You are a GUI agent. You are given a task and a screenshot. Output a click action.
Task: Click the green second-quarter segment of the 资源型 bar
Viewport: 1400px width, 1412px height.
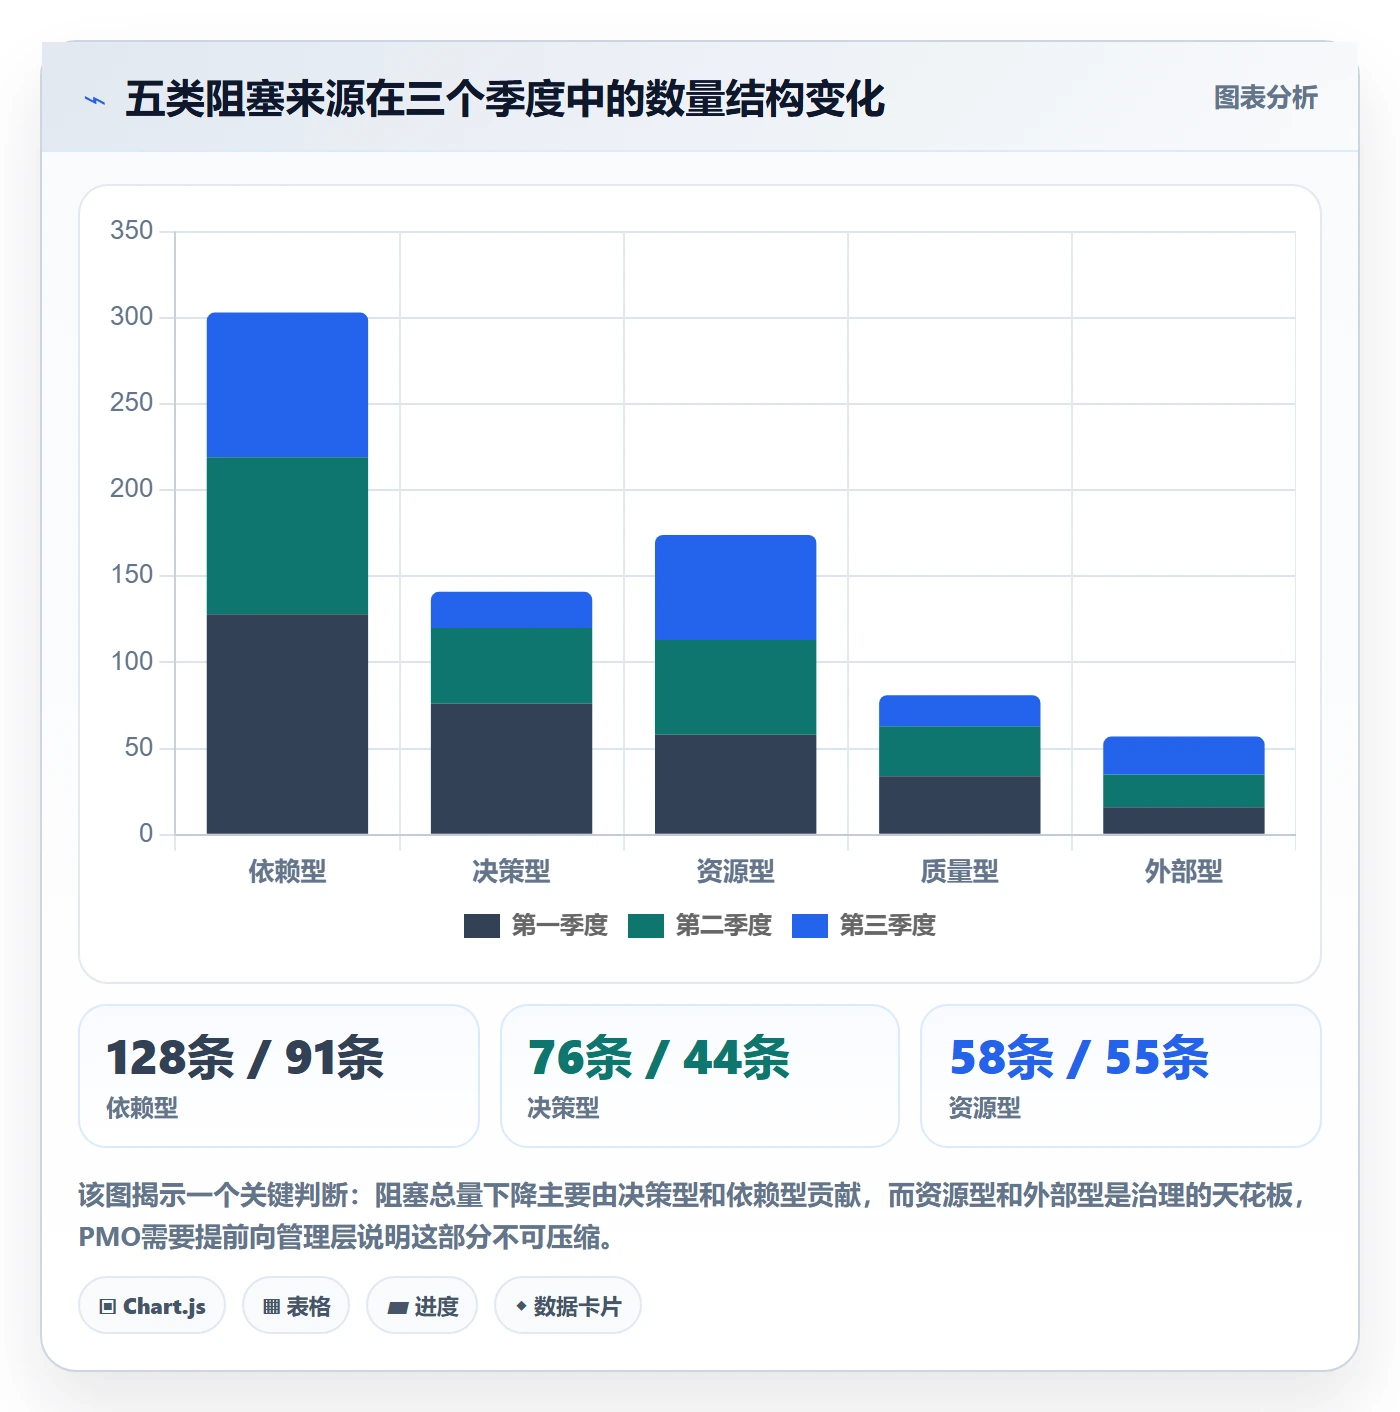735,687
